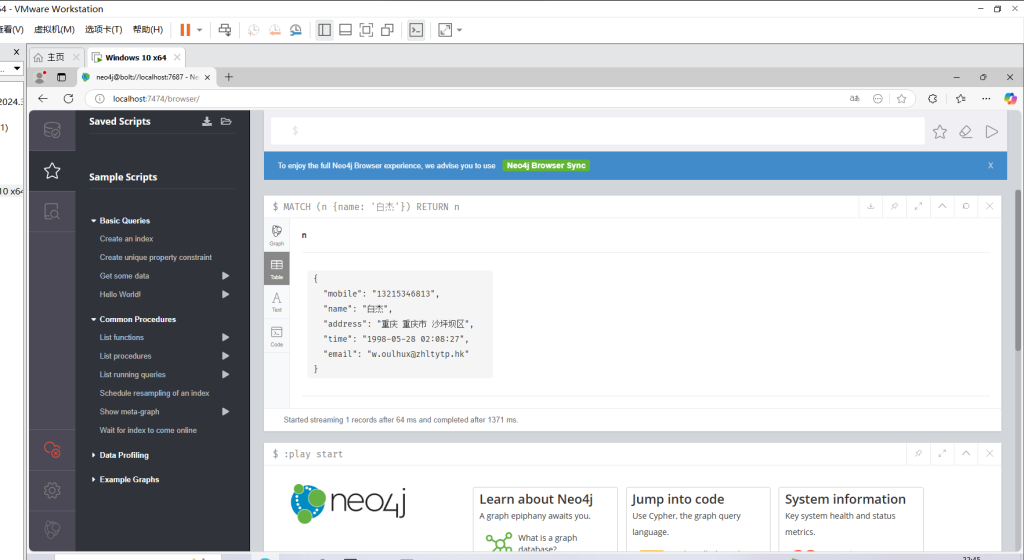
Task: Pin the MATCH query result frame
Action: (894, 206)
